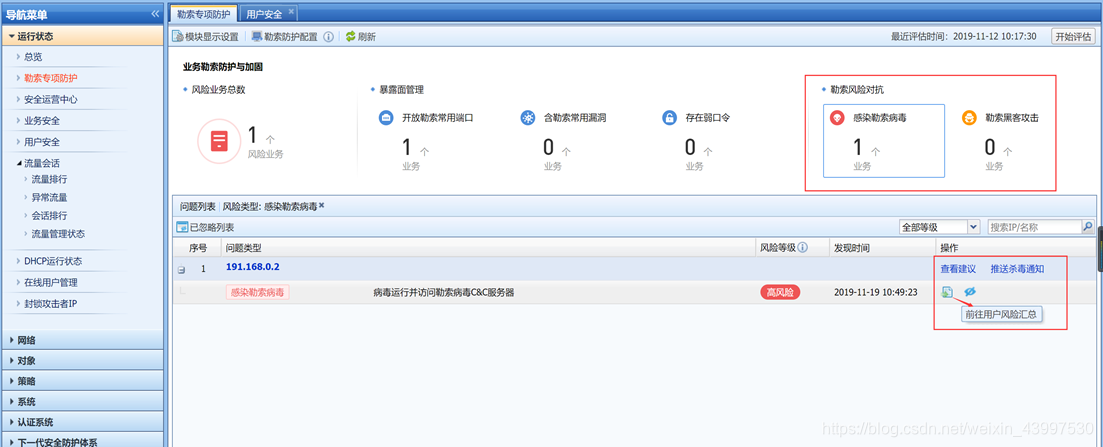Screen dimensions: 1103x447
Task: Click the info icon next to 风险等级
Action: [803, 247]
